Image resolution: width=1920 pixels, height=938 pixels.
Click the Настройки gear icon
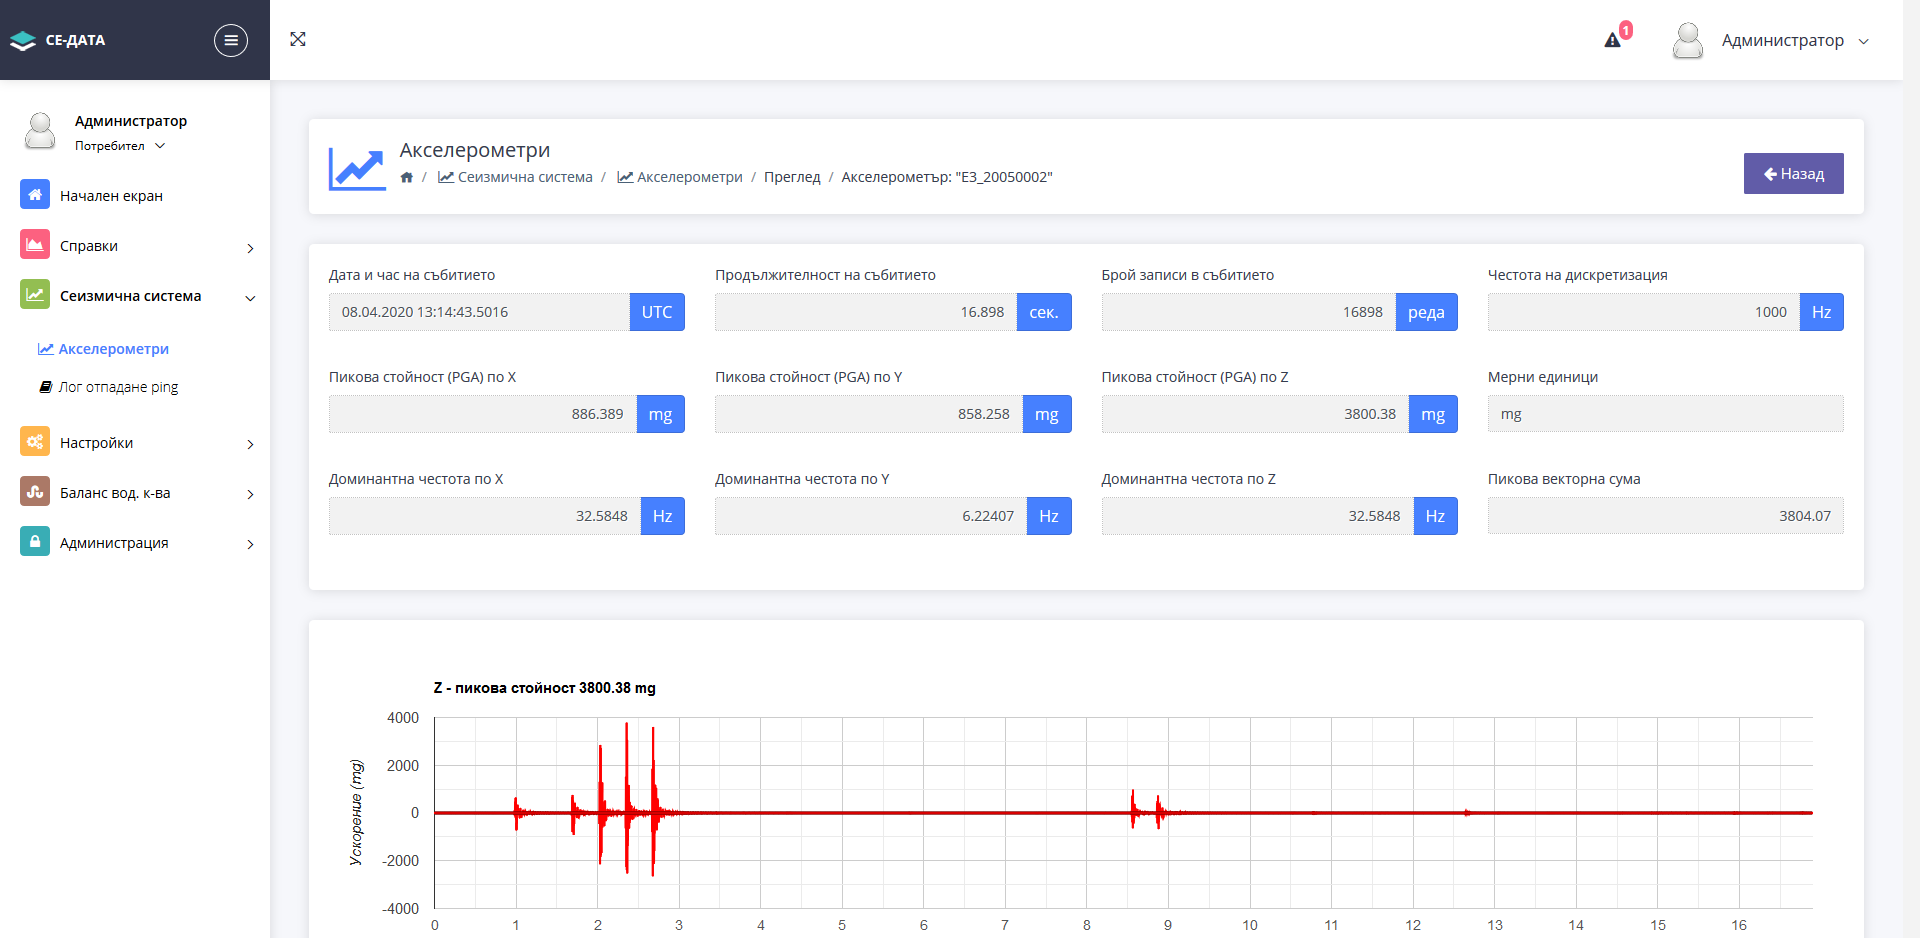(x=35, y=442)
